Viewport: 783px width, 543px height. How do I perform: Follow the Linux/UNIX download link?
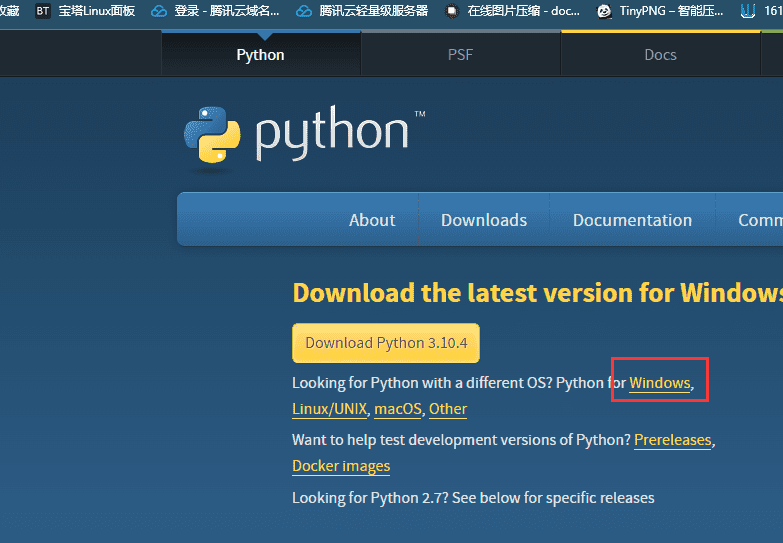[330, 409]
